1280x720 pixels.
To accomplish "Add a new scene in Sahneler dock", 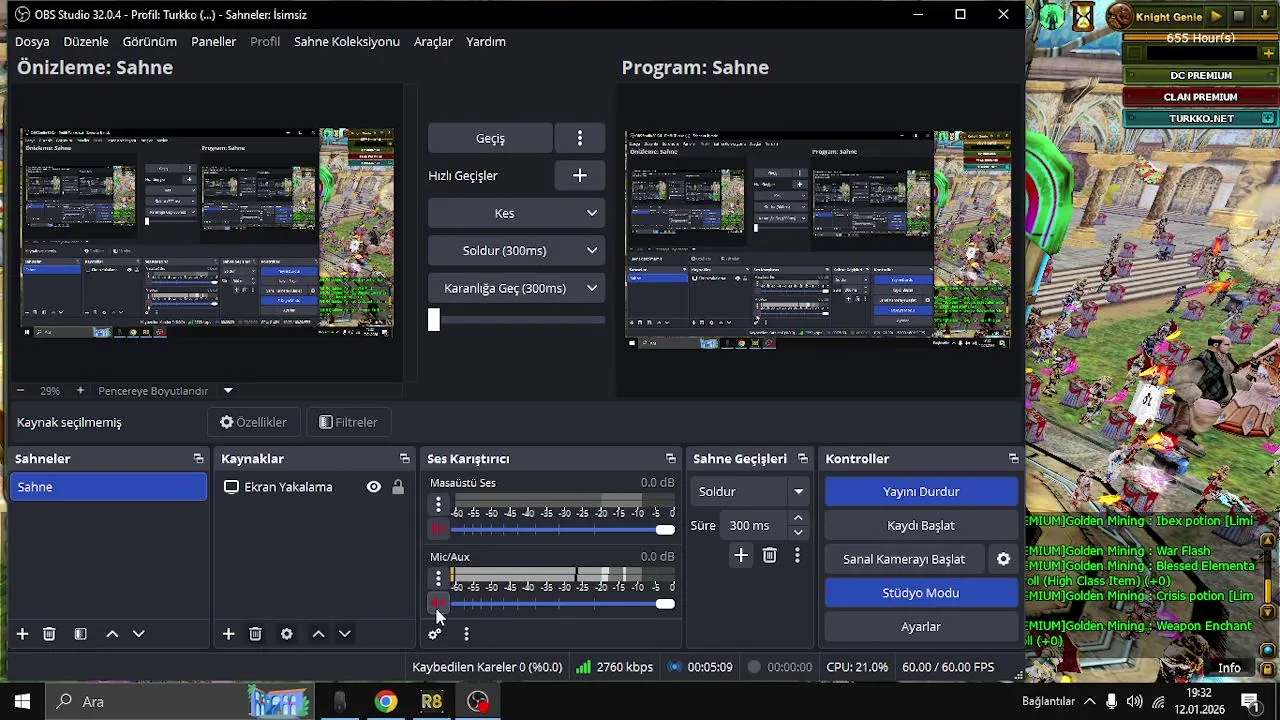I will (22, 634).
